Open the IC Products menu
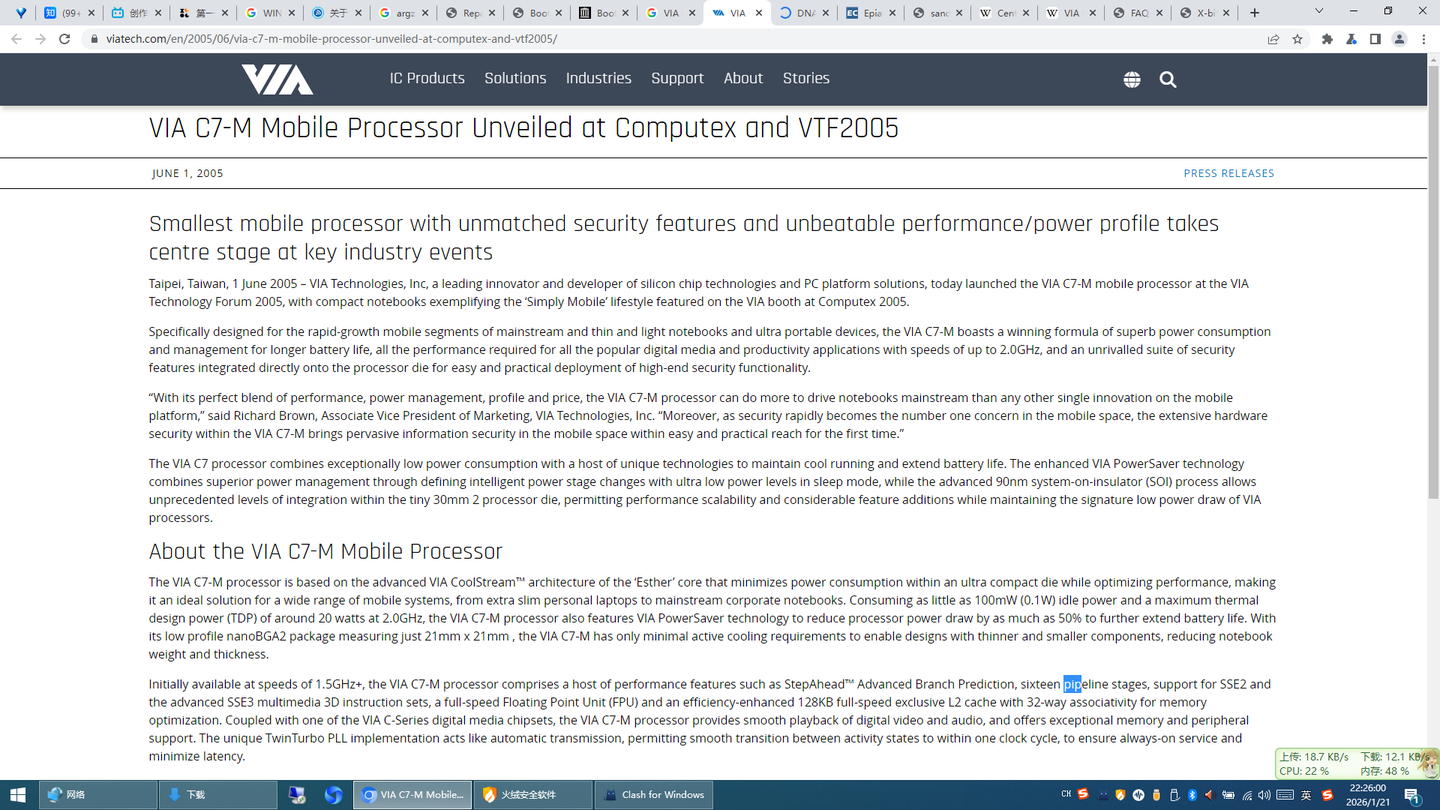 click(427, 78)
